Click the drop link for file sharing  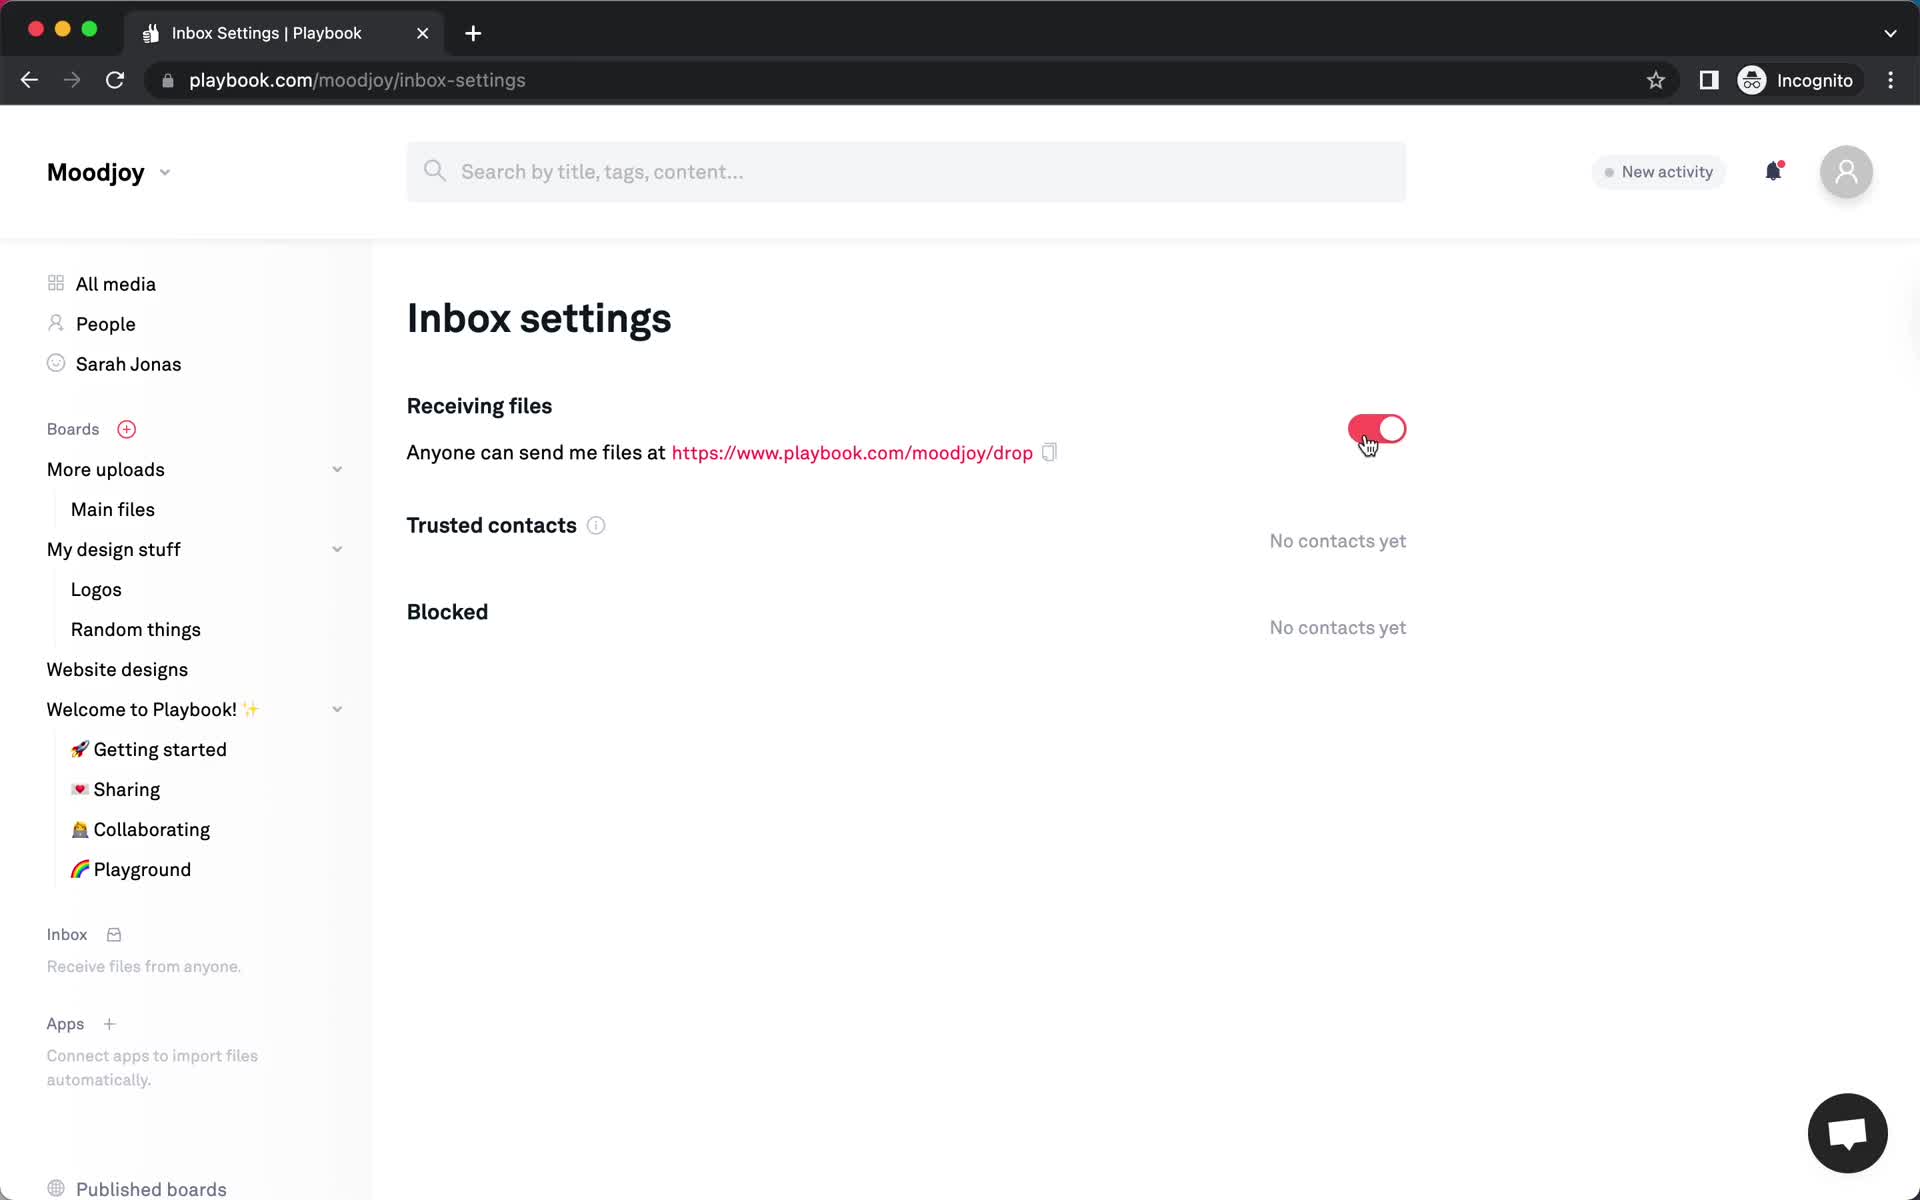[853, 452]
